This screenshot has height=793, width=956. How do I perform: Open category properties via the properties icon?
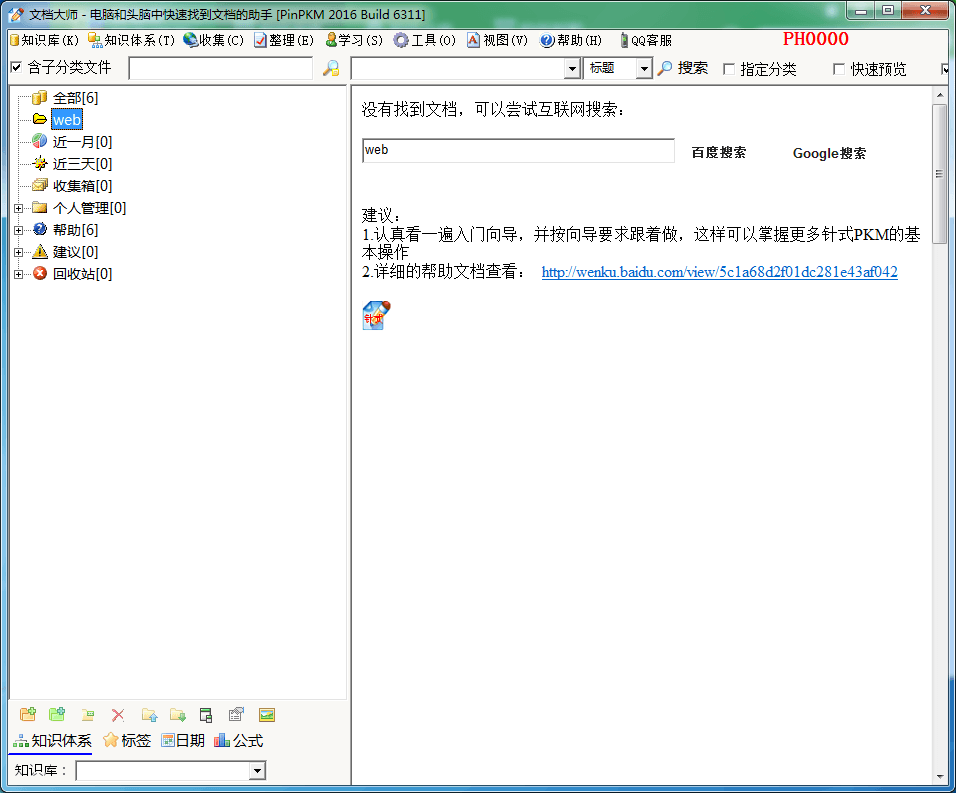(x=236, y=714)
